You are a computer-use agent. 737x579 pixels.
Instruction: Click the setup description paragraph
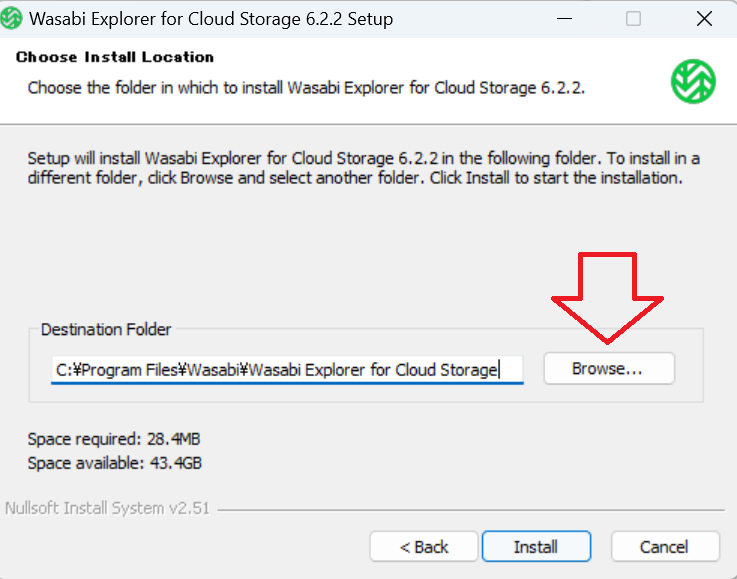pos(363,168)
